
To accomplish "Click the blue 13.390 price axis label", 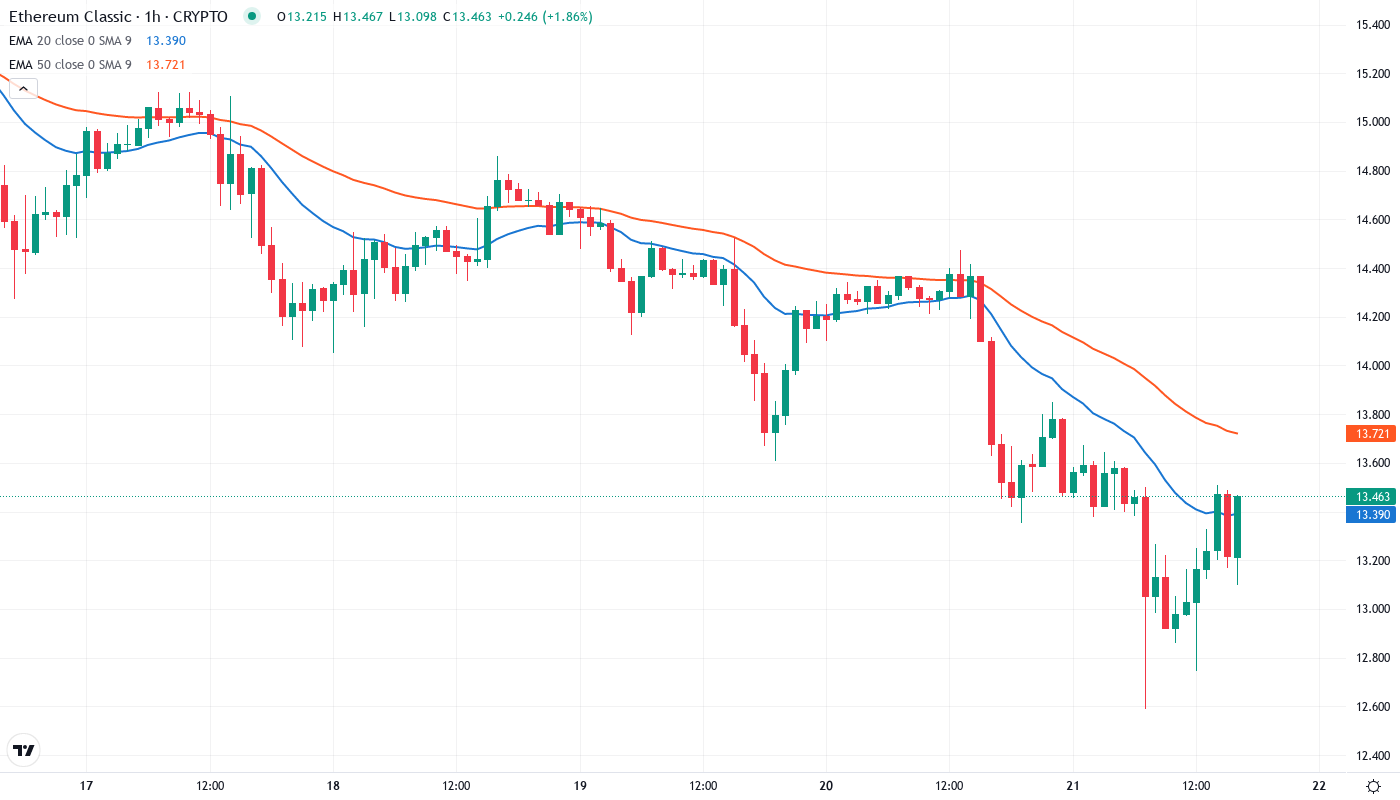I will 1370,514.
